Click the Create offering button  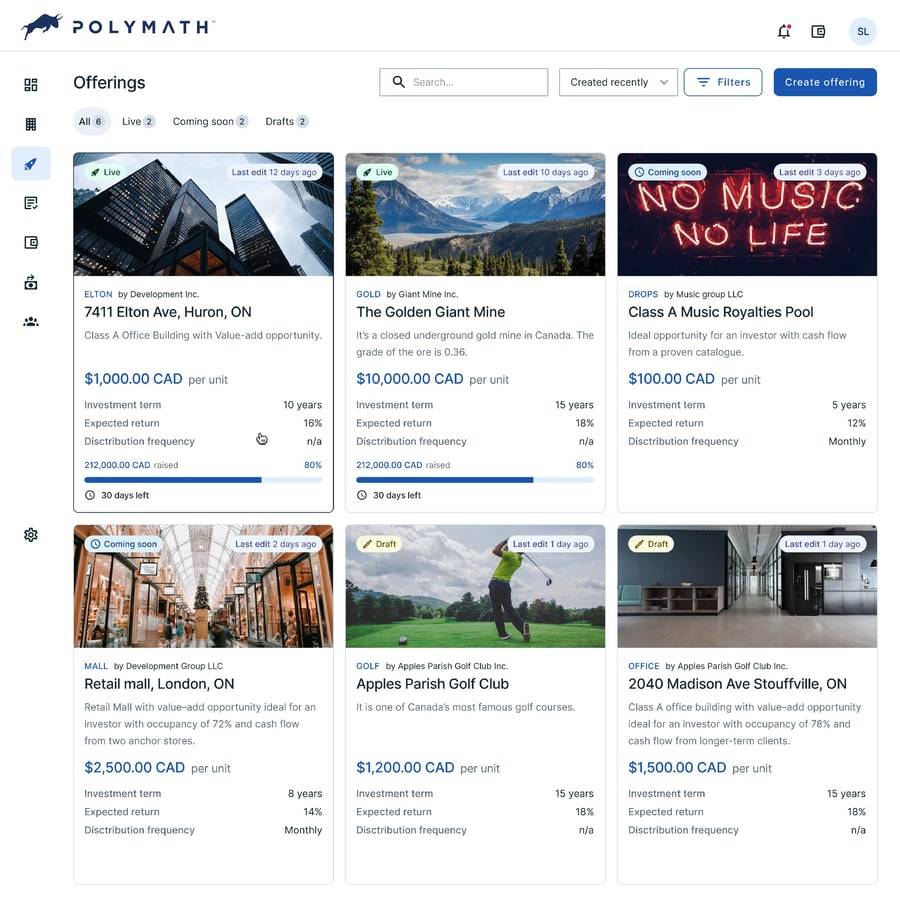point(825,82)
